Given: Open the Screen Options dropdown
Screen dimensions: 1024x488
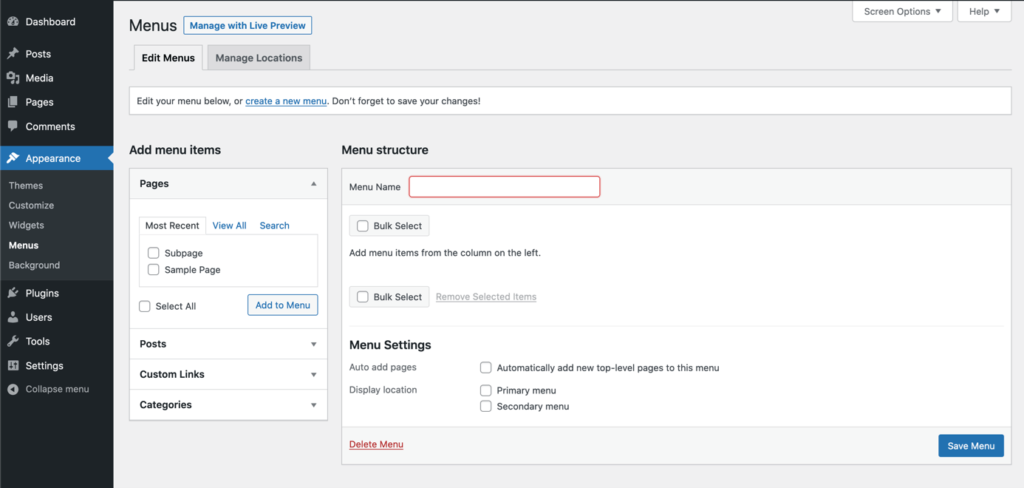Looking at the screenshot, I should (x=902, y=12).
